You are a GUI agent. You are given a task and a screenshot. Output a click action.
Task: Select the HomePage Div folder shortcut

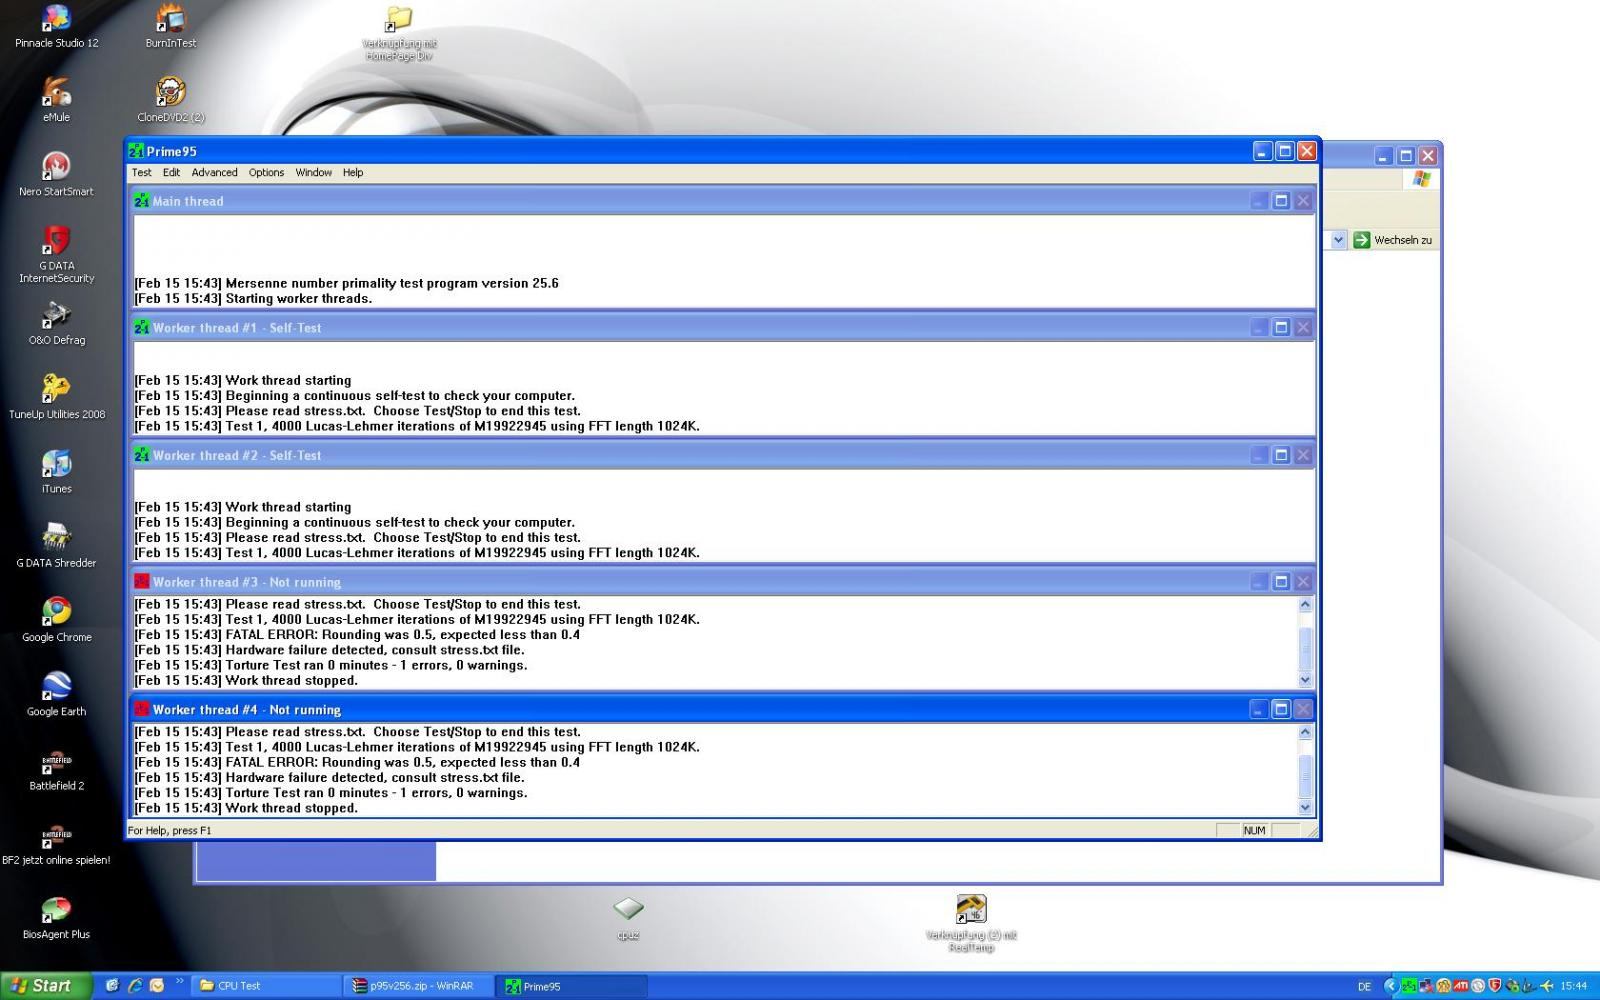[x=399, y=33]
